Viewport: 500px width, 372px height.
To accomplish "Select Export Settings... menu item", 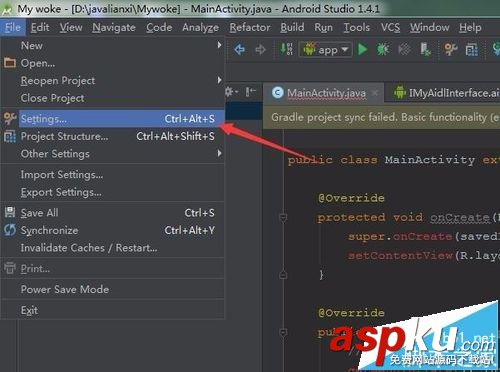I will click(113, 192).
